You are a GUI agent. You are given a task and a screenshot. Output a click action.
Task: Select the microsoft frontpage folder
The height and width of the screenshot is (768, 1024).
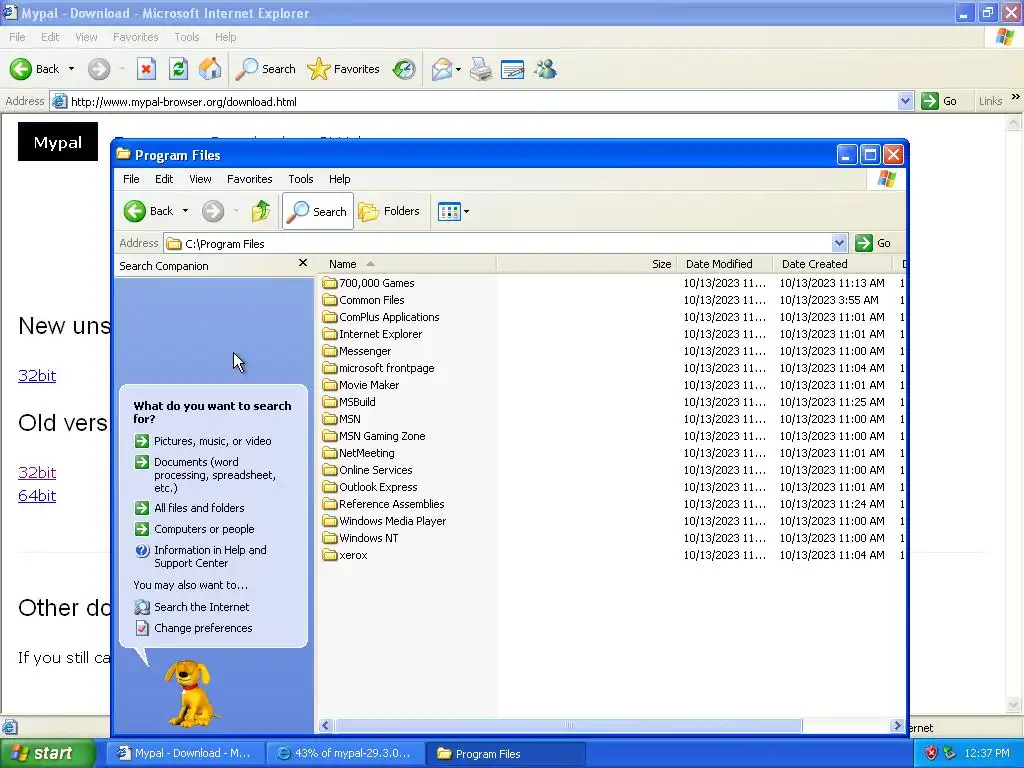(379, 368)
